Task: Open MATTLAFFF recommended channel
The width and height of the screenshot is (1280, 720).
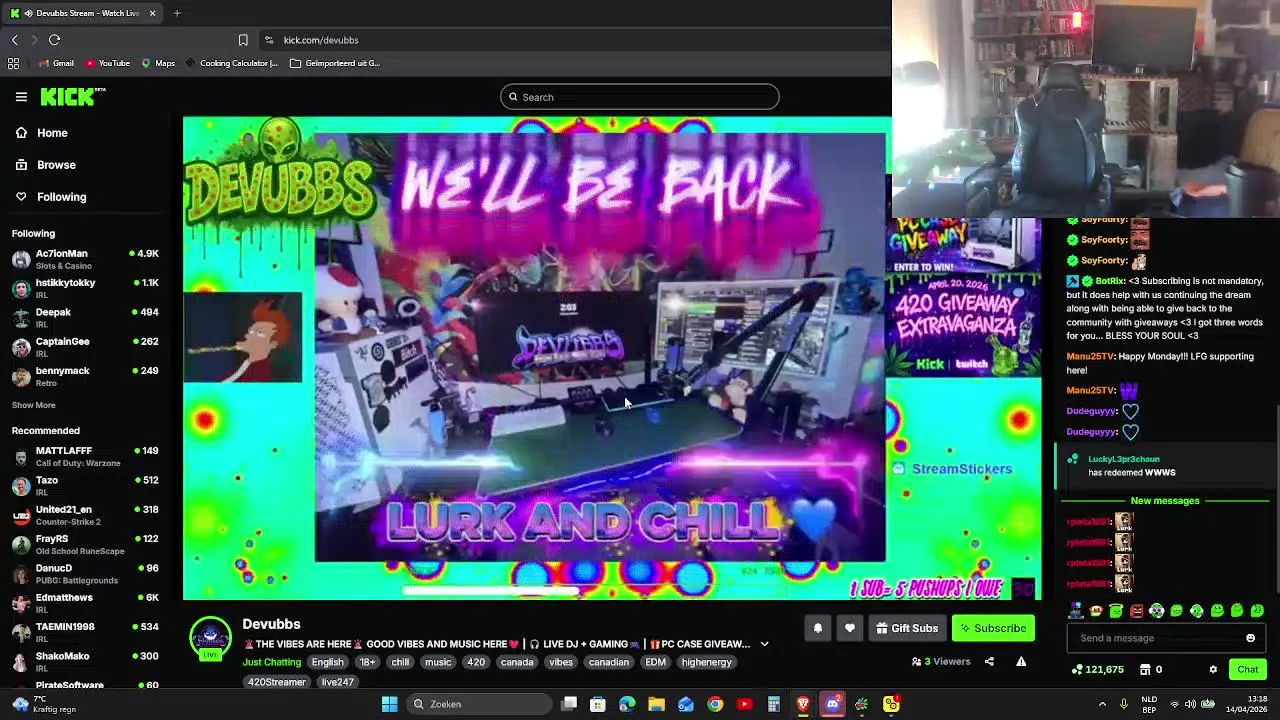Action: tap(85, 457)
